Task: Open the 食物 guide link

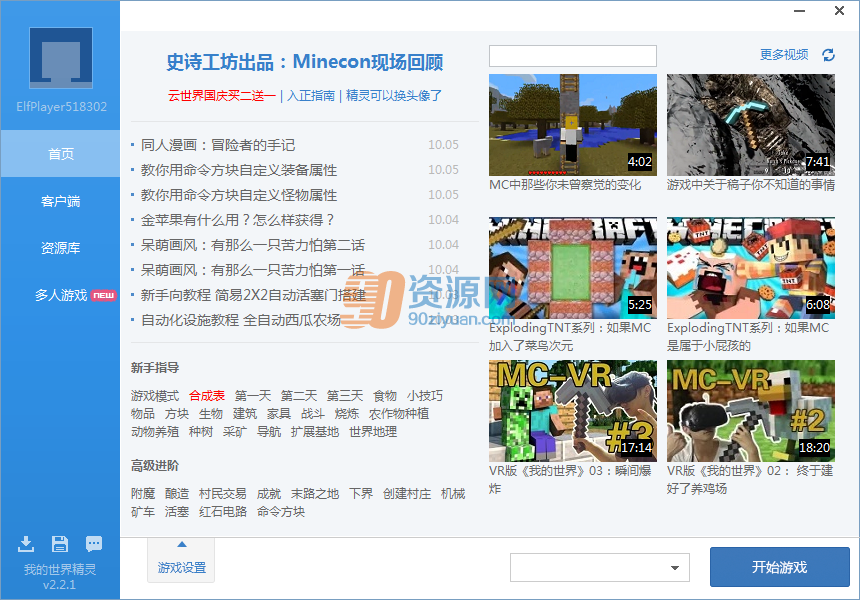Action: coord(385,395)
